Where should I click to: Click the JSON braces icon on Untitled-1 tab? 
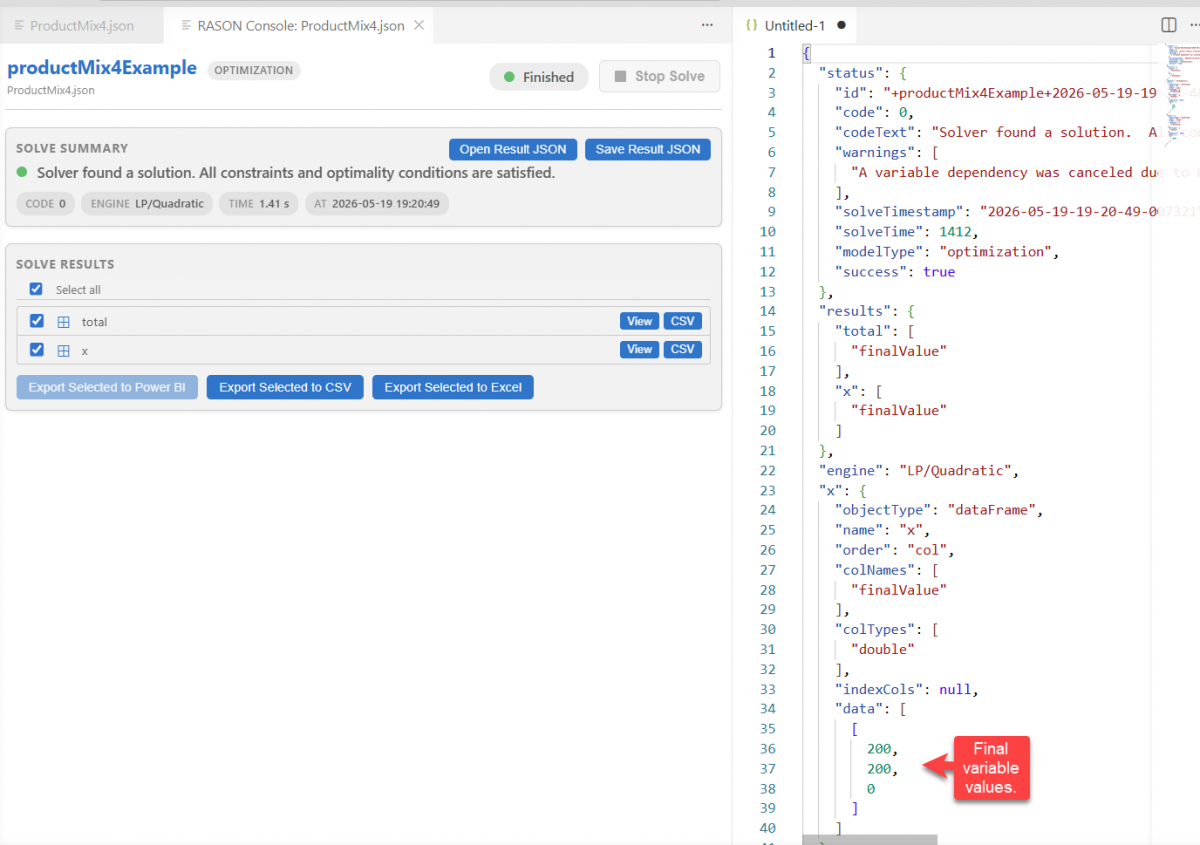pyautogui.click(x=751, y=25)
